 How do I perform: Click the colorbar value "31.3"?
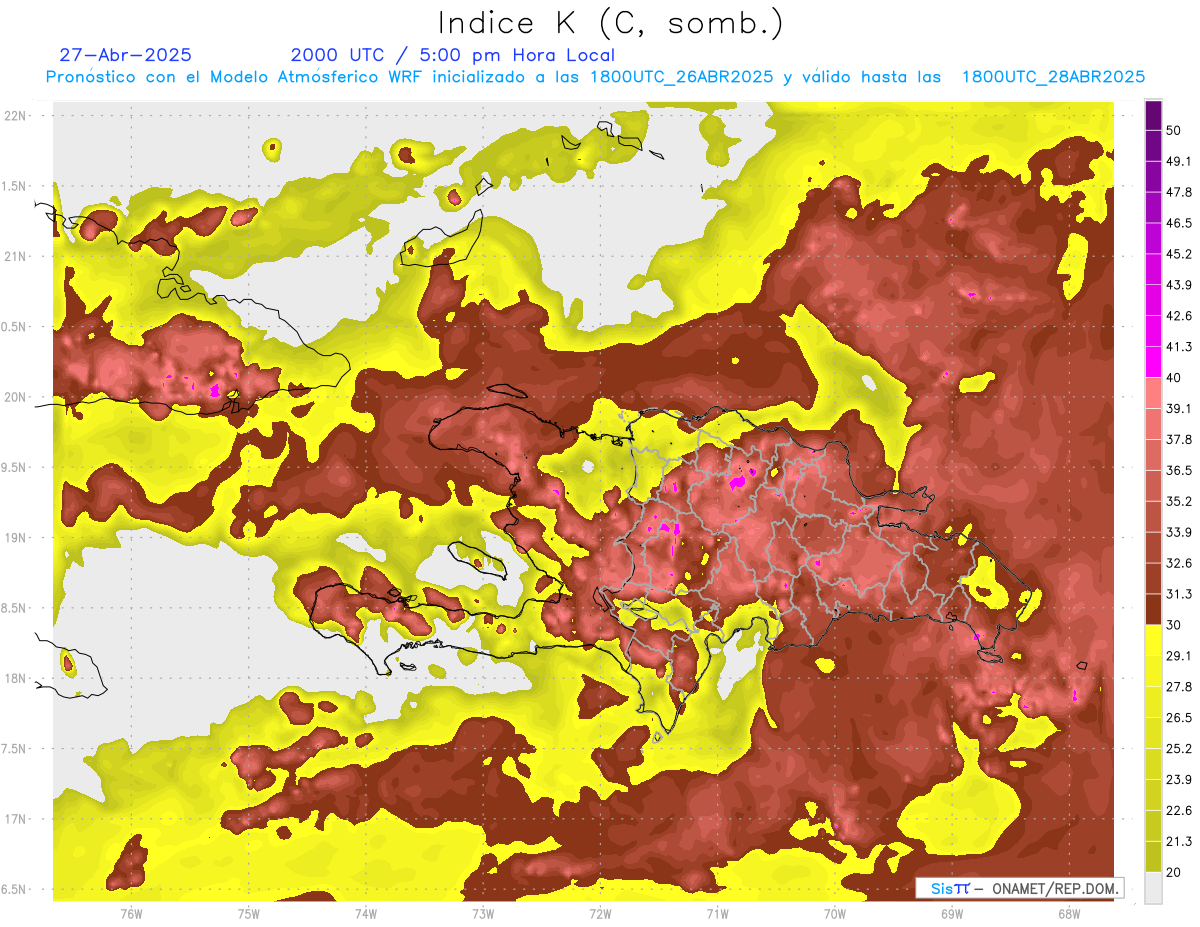point(1178,594)
